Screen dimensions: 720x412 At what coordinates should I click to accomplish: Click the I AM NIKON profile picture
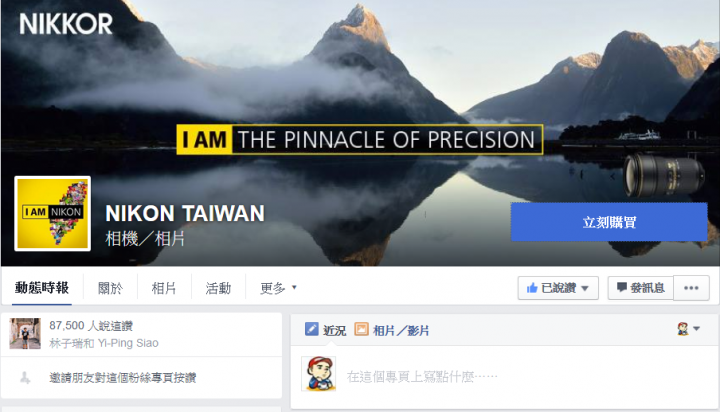(x=52, y=214)
